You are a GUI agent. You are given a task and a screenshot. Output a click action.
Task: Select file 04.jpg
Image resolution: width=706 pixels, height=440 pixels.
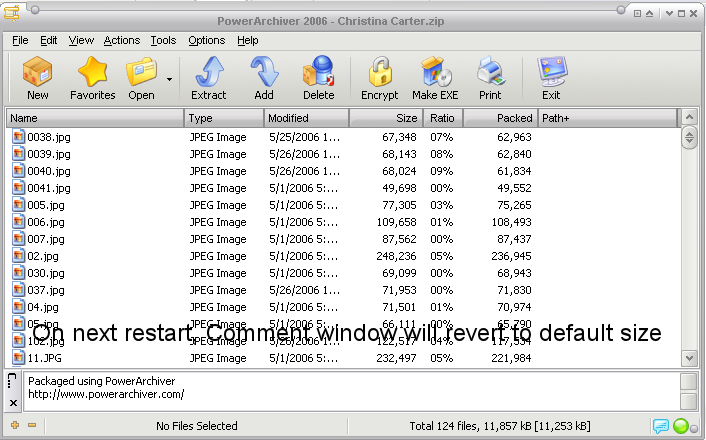click(43, 307)
